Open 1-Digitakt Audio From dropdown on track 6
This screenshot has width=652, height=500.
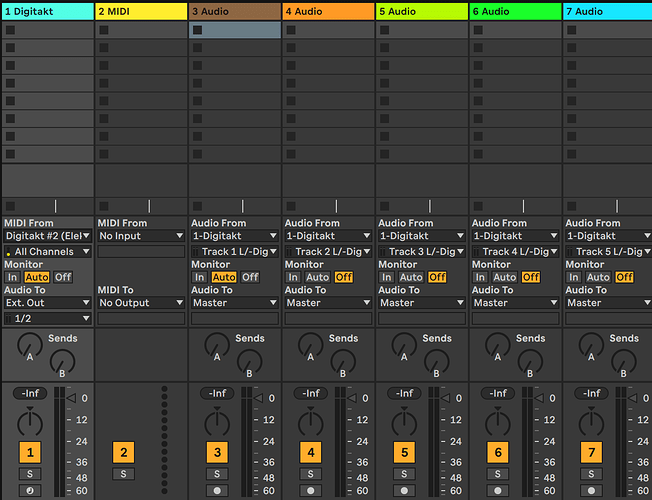tap(516, 236)
